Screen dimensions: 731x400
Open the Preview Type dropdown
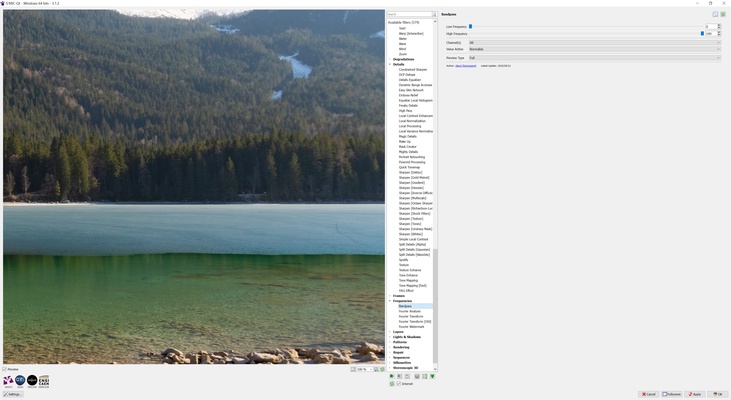594,58
